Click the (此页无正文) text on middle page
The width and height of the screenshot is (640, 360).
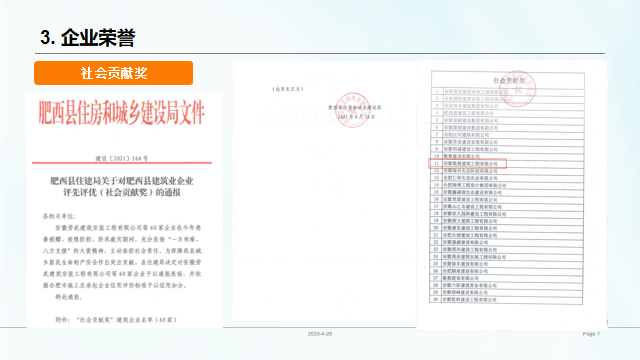tap(288, 89)
